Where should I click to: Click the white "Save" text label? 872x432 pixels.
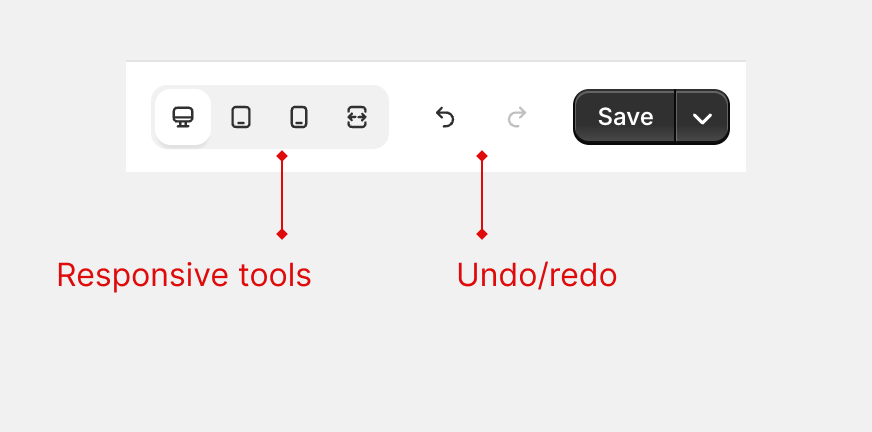pos(625,117)
